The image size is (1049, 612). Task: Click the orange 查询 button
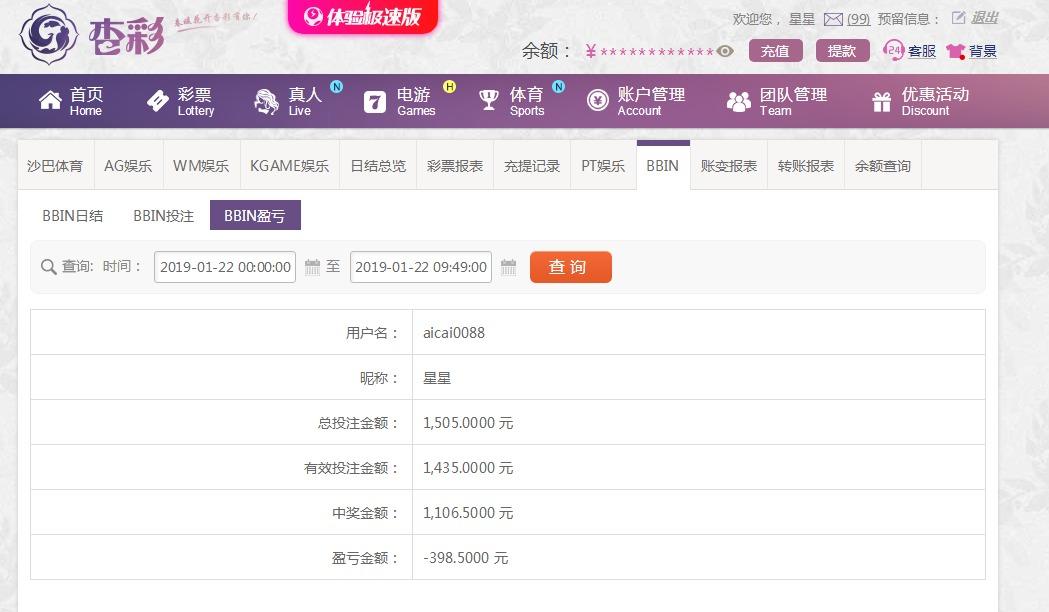click(571, 267)
